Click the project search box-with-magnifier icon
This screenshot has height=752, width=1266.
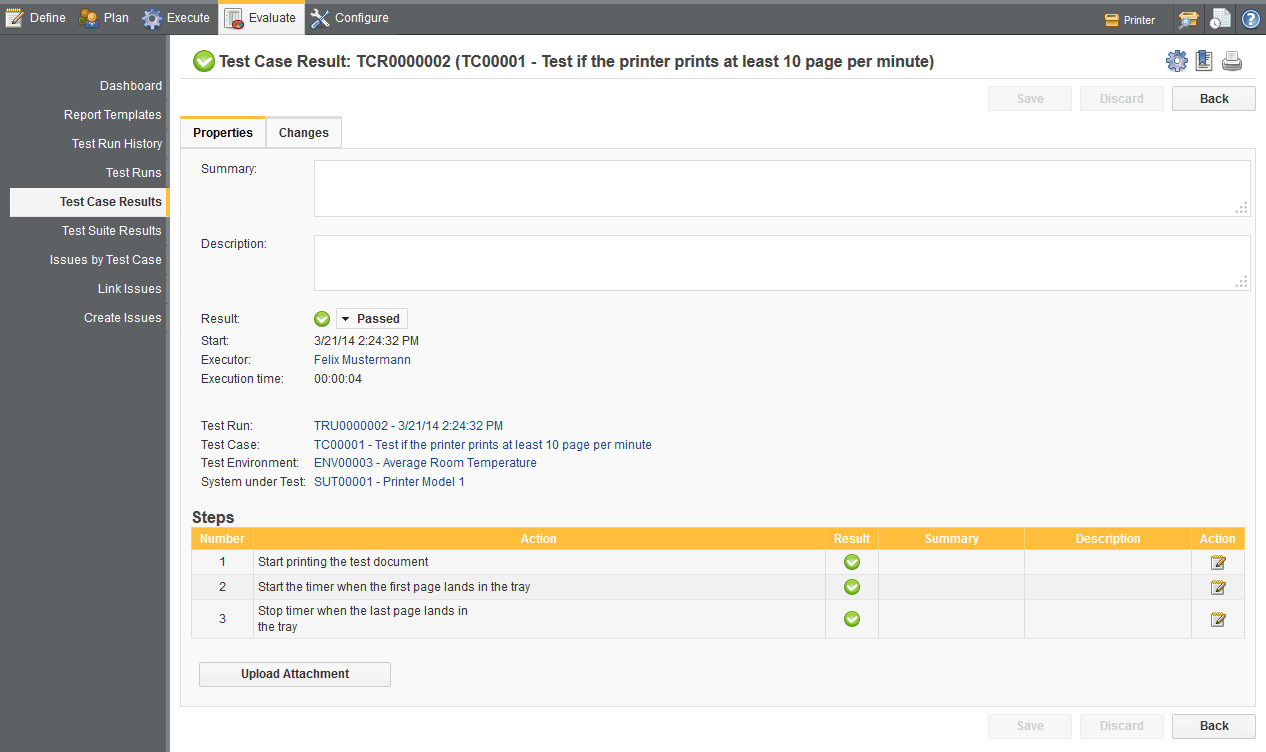point(1188,19)
